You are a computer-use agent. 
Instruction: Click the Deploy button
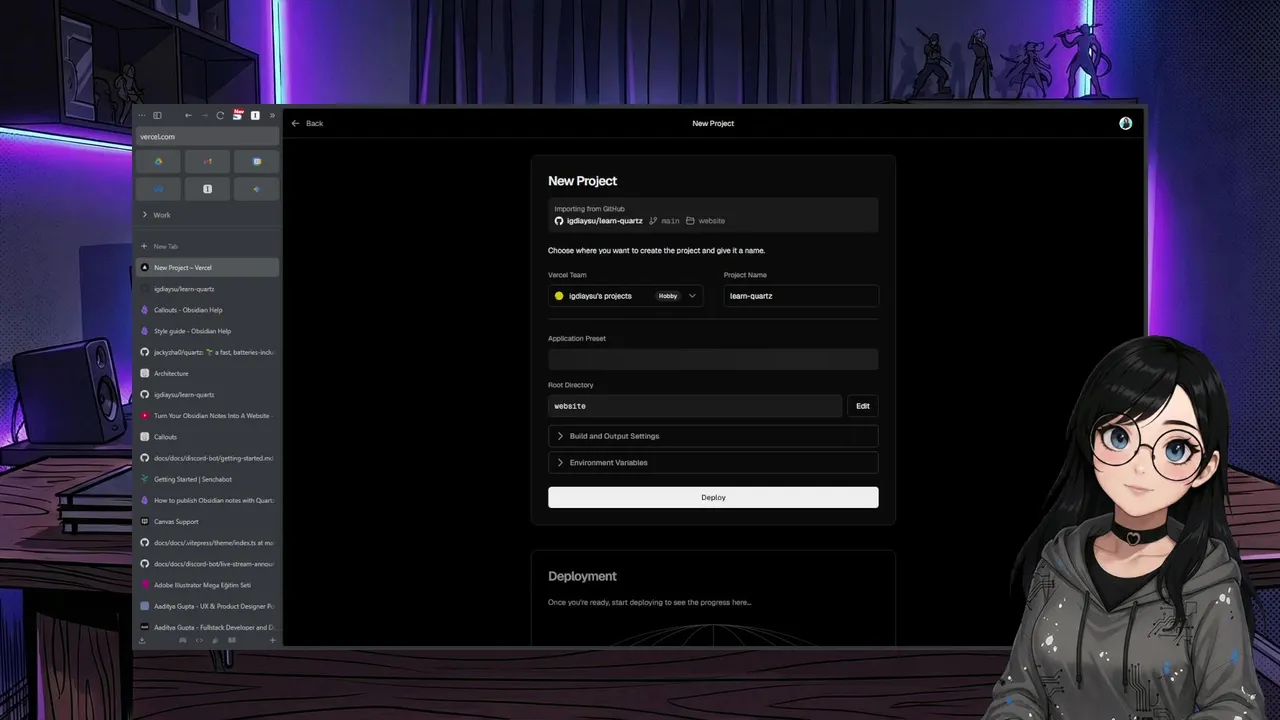(x=713, y=497)
